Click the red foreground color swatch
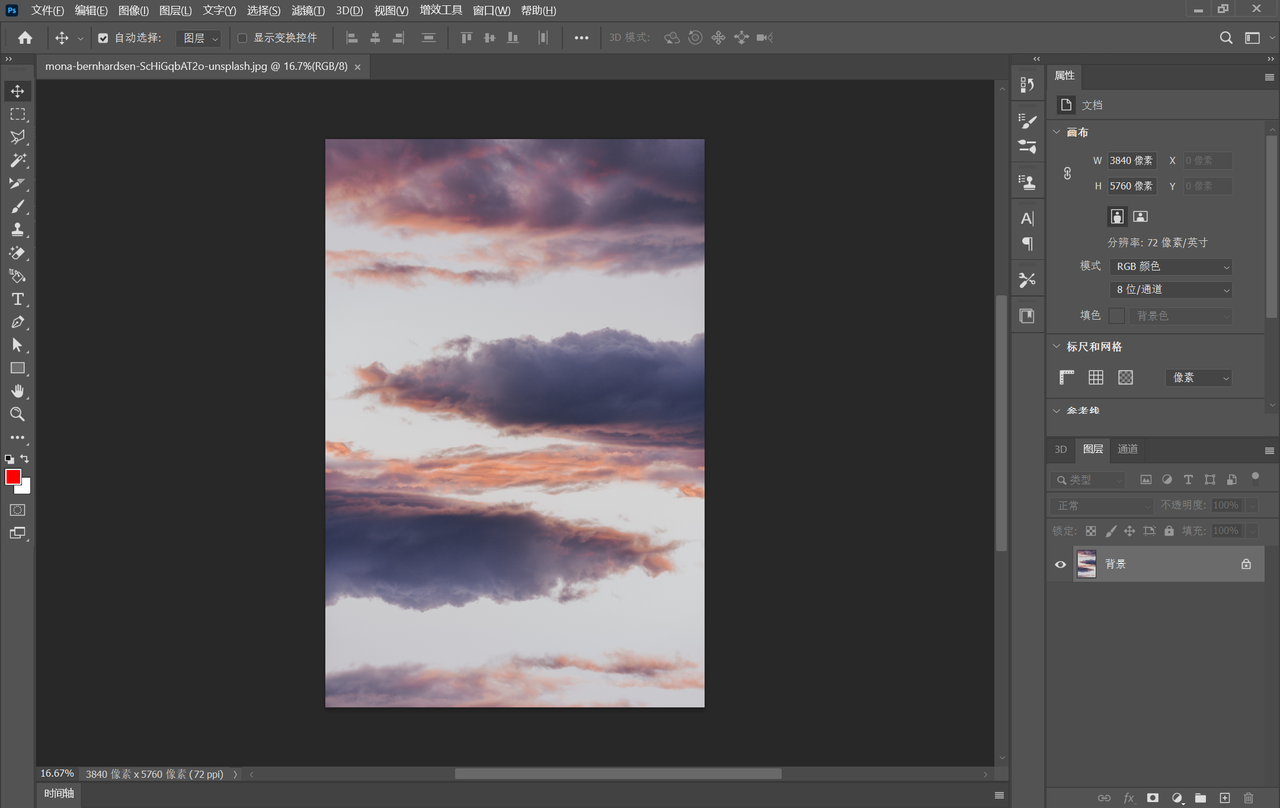The width and height of the screenshot is (1280, 808). 13,477
